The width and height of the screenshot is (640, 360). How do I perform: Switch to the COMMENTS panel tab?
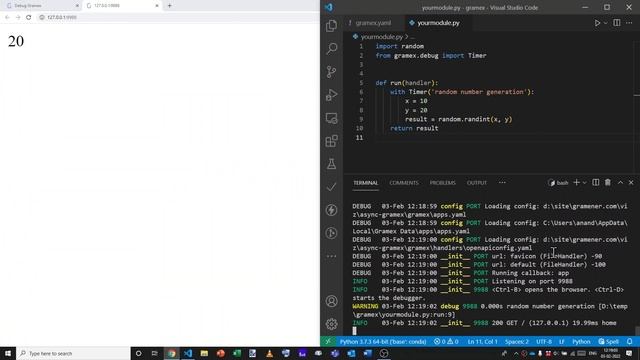(x=404, y=183)
